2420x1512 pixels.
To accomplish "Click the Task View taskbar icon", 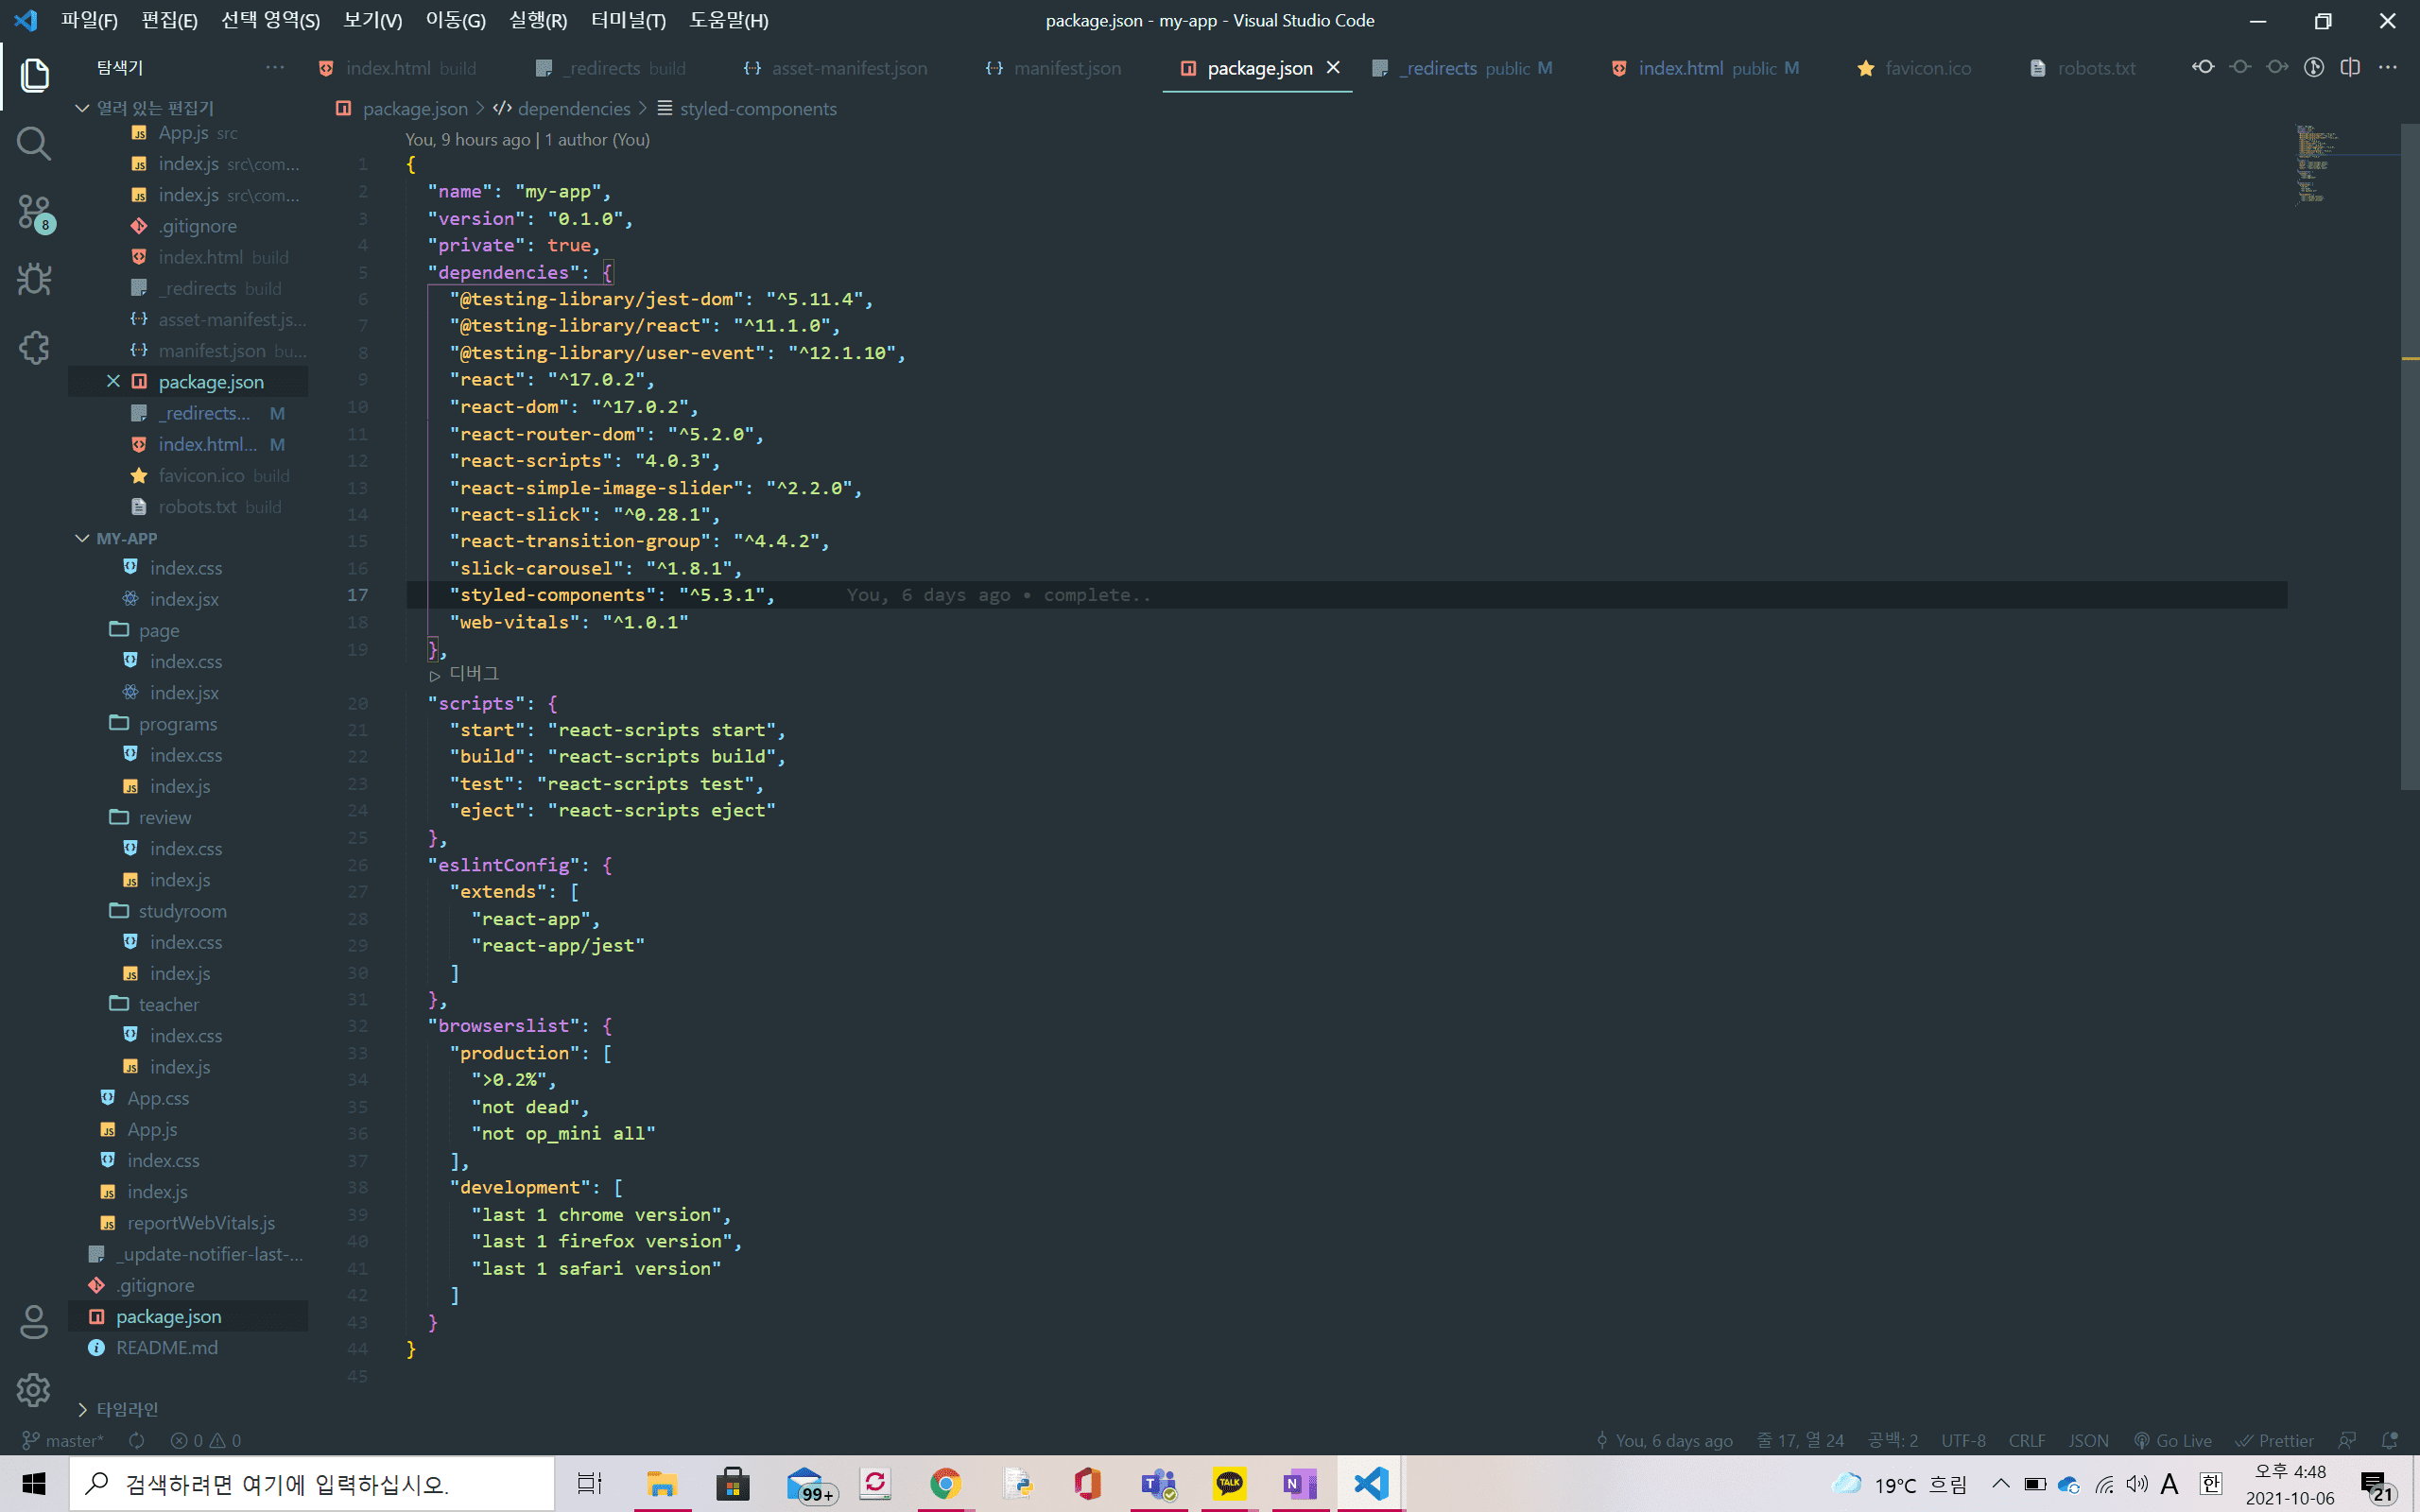I will pos(590,1484).
